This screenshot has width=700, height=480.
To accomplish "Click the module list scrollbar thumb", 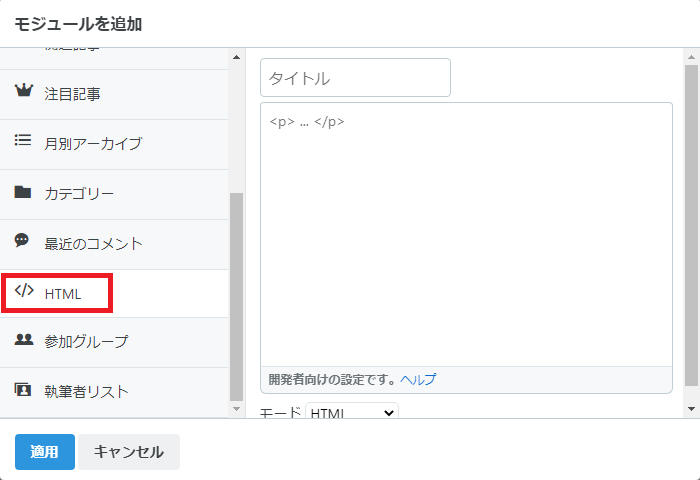I will pos(237,297).
